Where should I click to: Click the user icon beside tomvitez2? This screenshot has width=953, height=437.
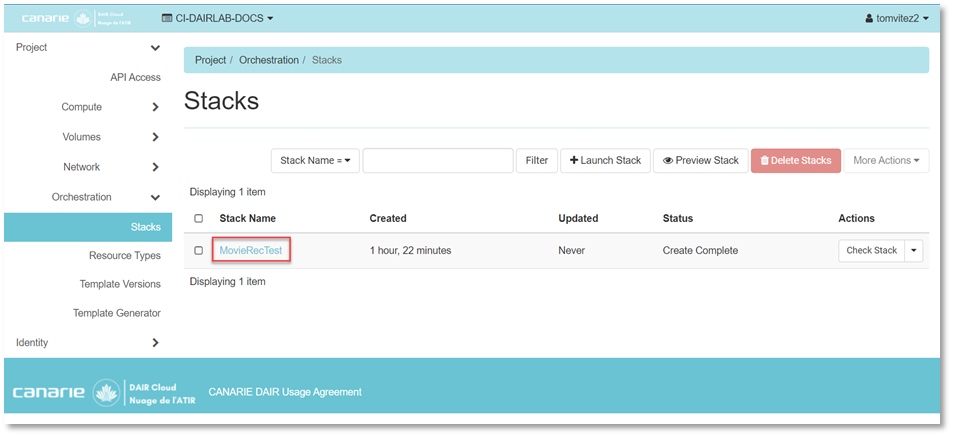tap(869, 19)
